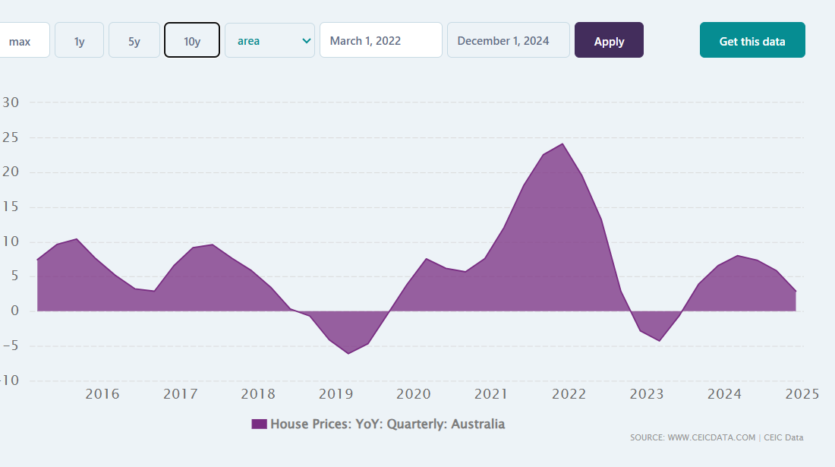Viewport: 835px width, 467px height.
Task: Switch chart range to 5y
Action: tap(134, 41)
